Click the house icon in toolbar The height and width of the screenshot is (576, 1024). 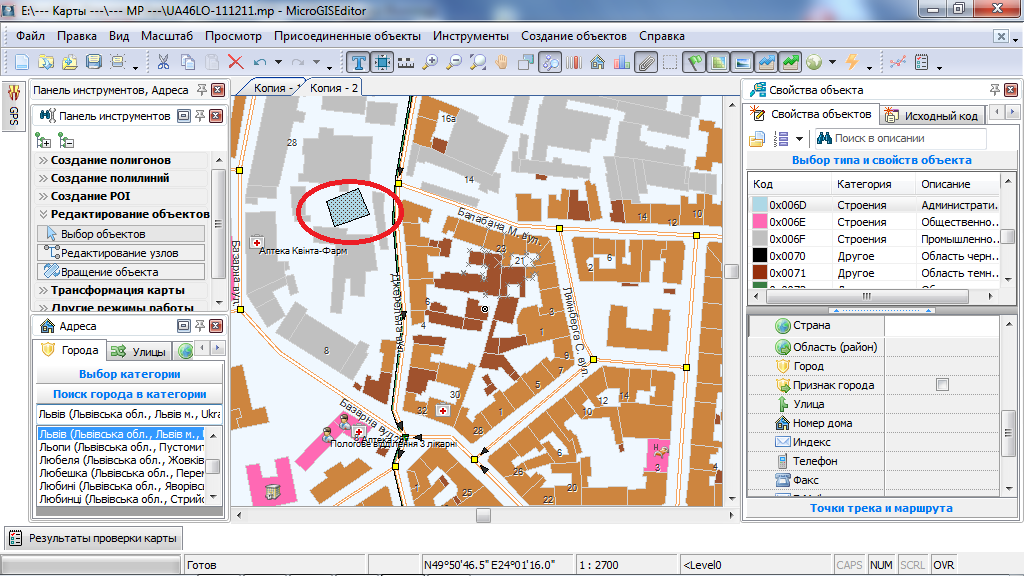[x=598, y=62]
